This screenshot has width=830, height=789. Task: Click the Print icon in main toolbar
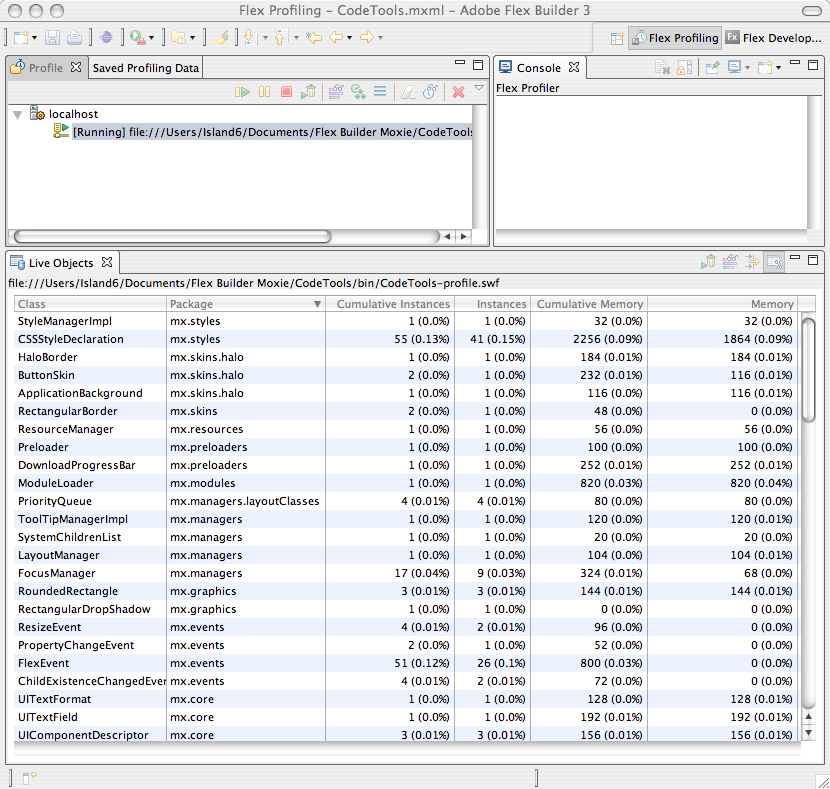click(74, 38)
